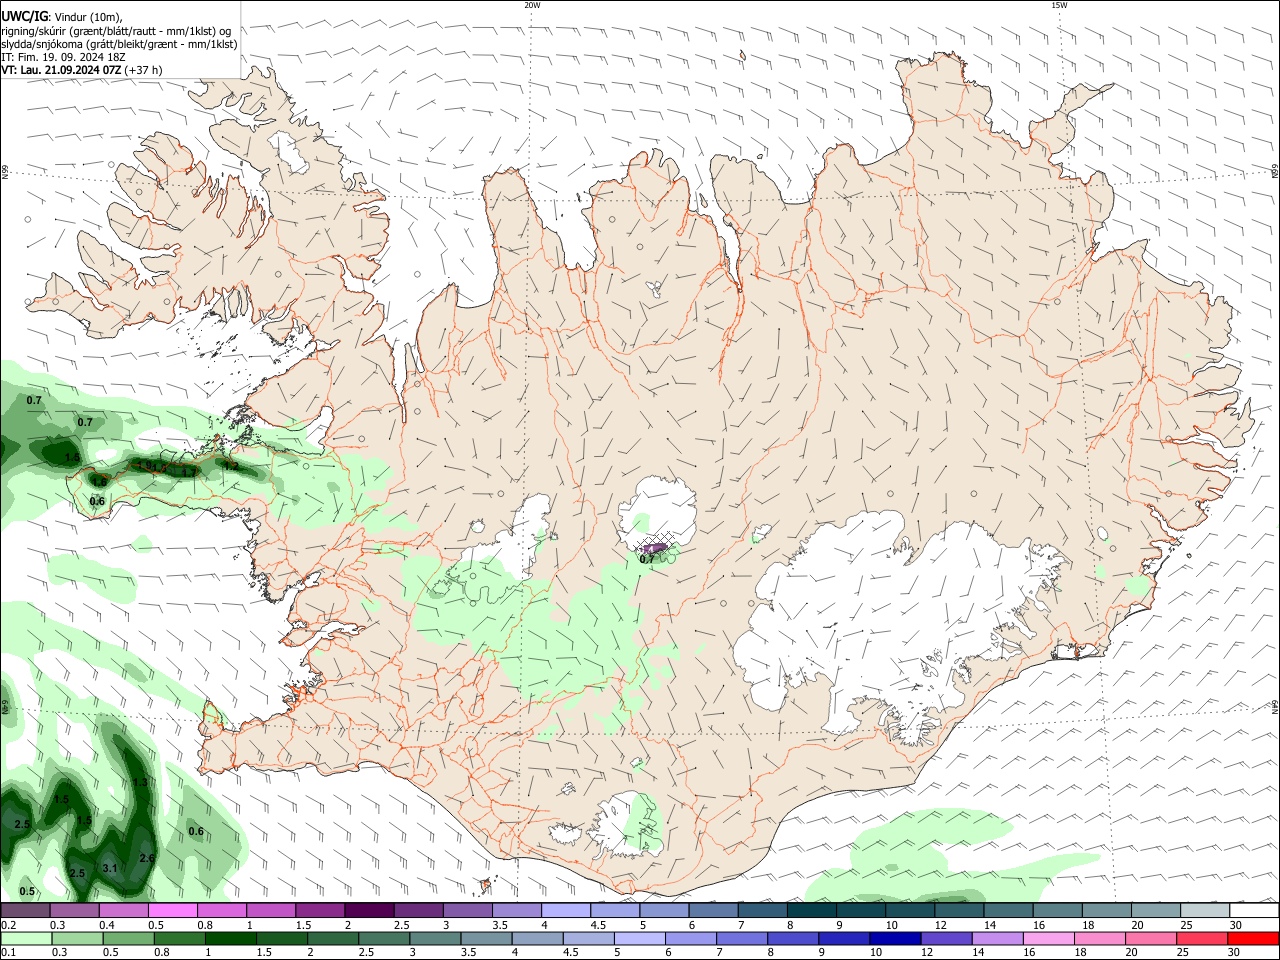Select the bright pink upper swatch between 0.5 and 0.8
1280x960 pixels.
tap(172, 911)
